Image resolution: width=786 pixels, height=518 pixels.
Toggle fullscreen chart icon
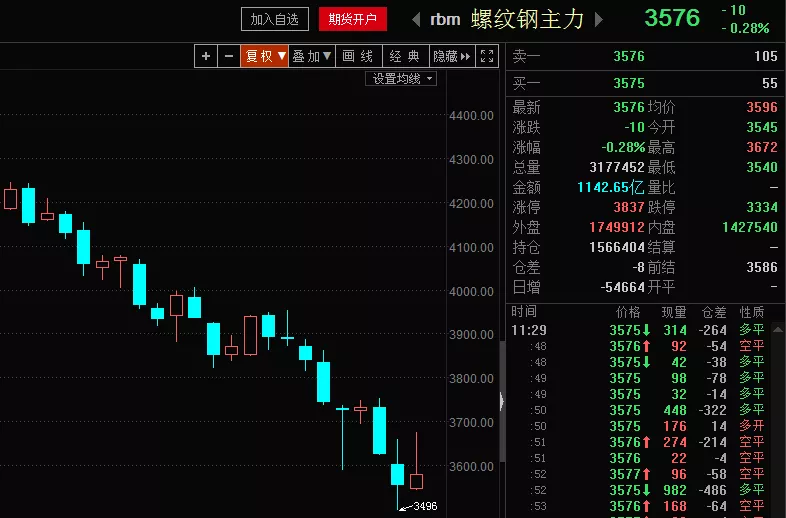tap(487, 56)
